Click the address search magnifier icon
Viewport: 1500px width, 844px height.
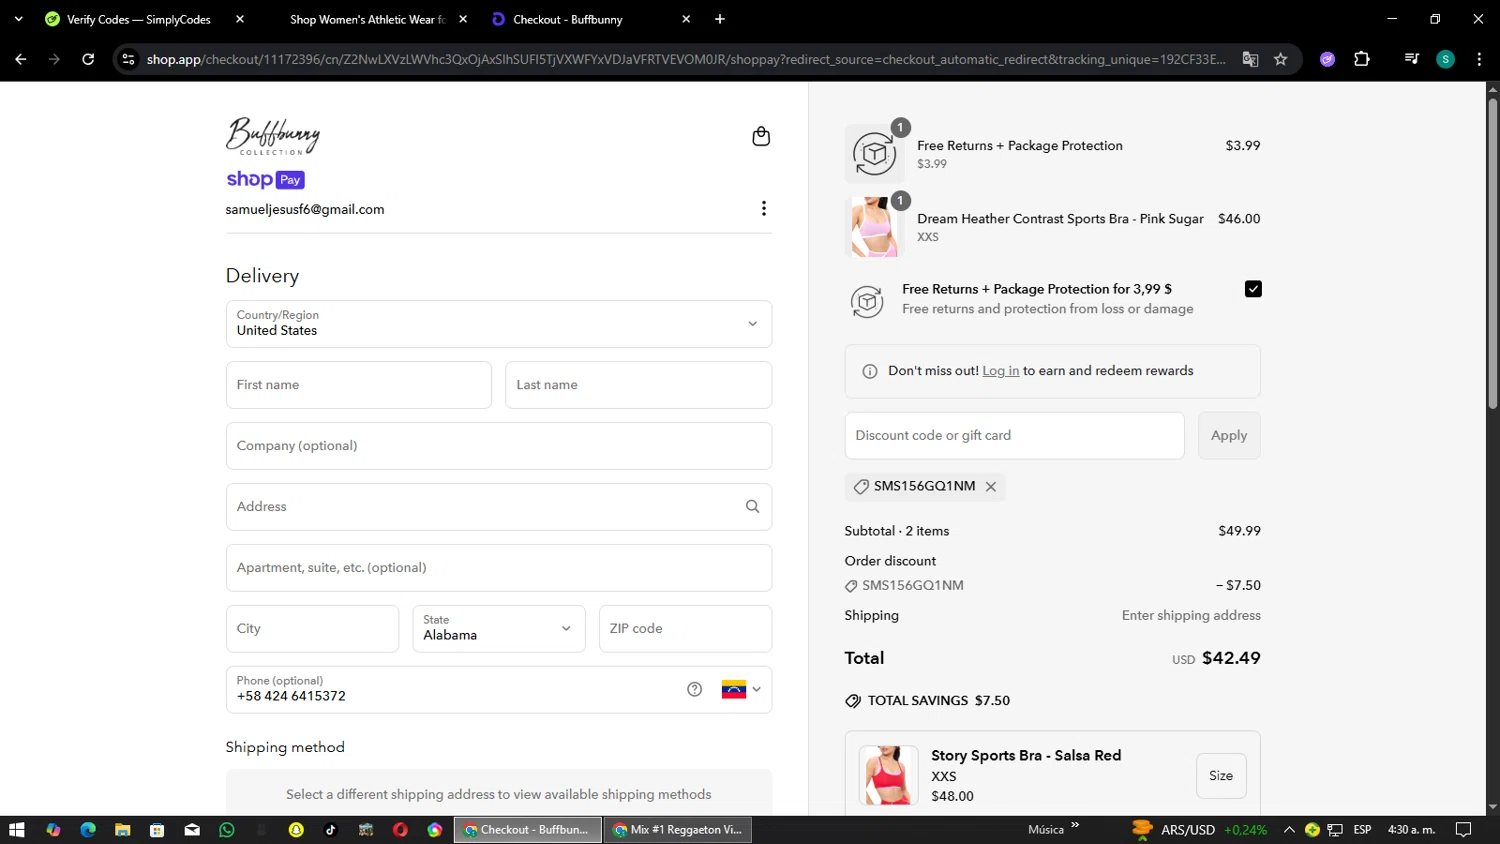752,506
